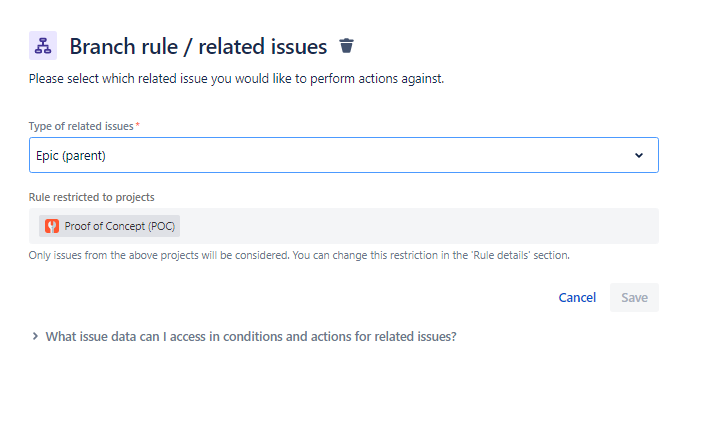The image size is (725, 427).
Task: Click the blank middle of the Epic dropdown field
Action: [x=365, y=155]
